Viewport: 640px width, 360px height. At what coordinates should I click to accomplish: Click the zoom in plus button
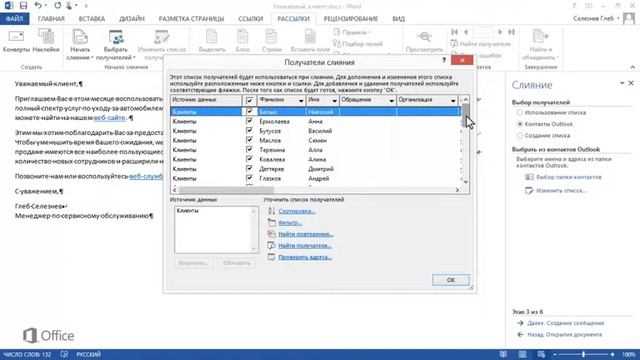612,354
